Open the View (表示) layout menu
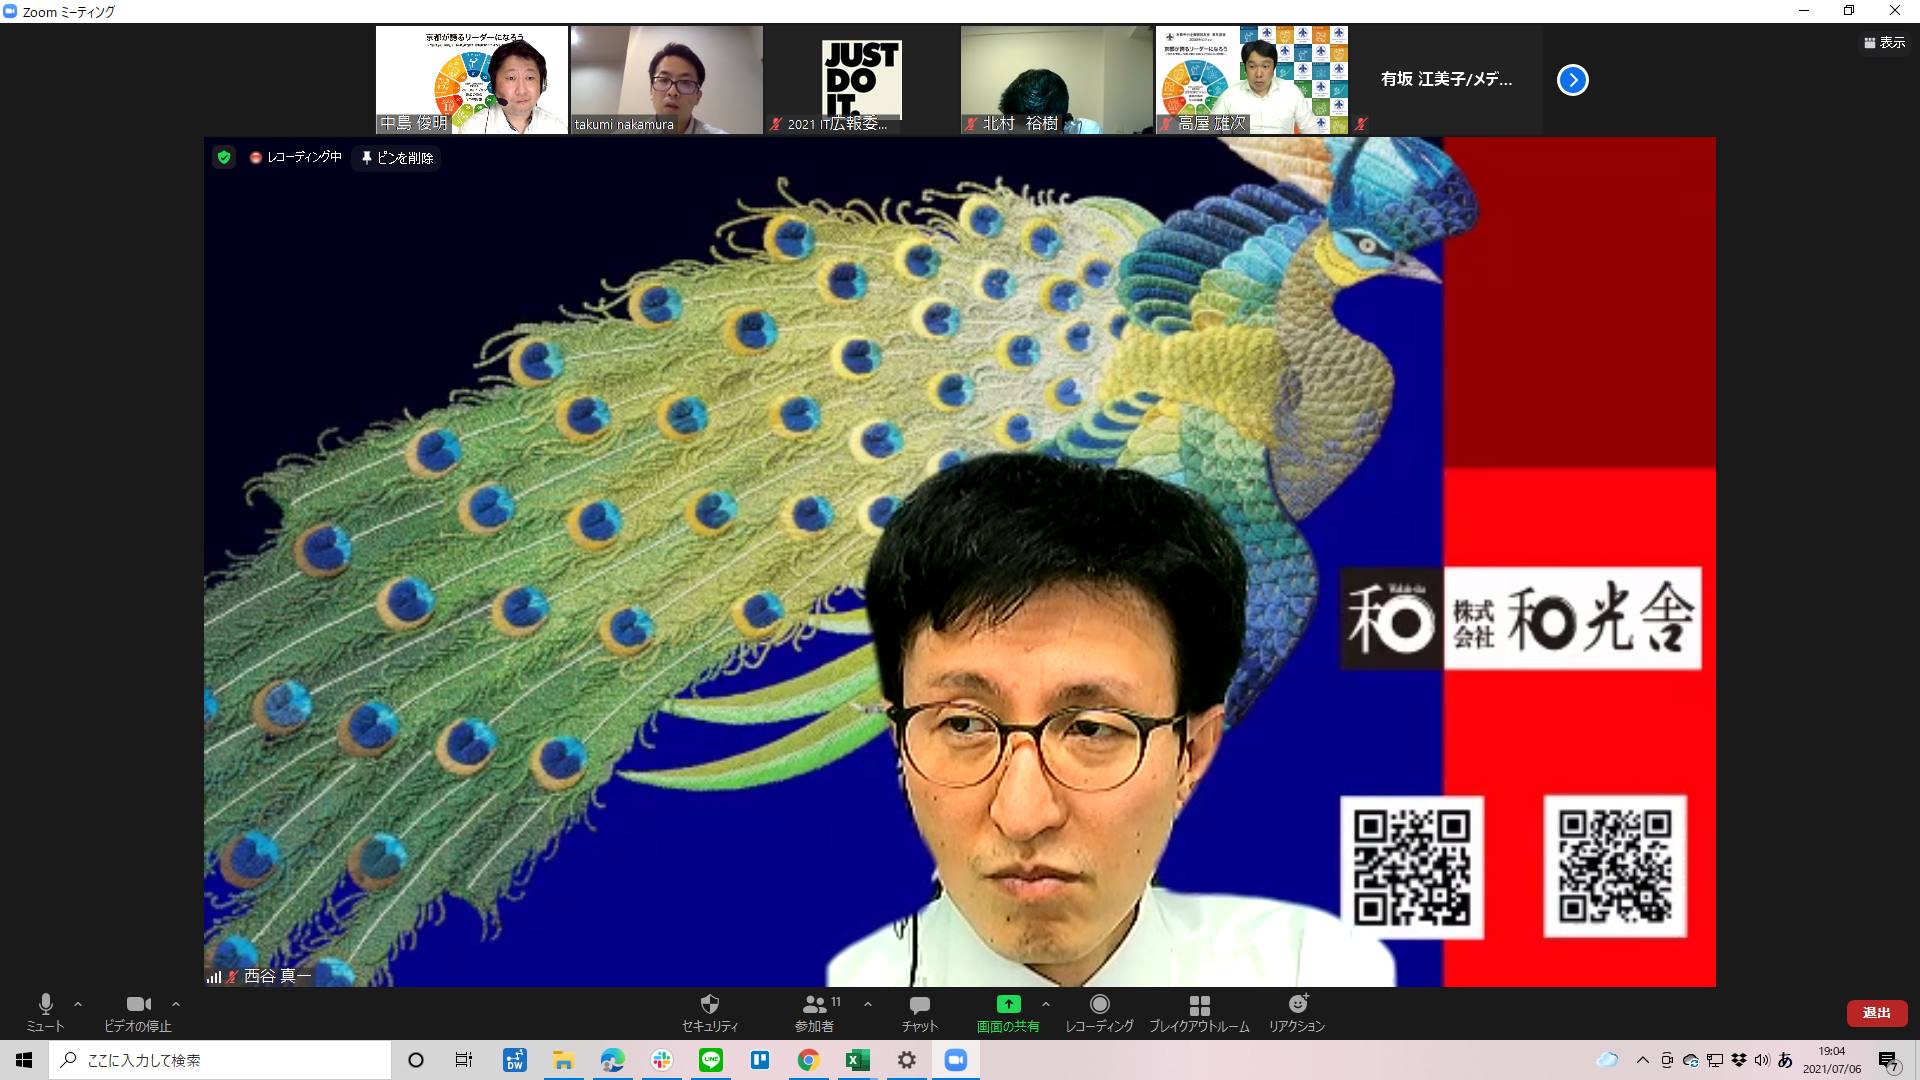Viewport: 1920px width, 1080px height. (1885, 43)
